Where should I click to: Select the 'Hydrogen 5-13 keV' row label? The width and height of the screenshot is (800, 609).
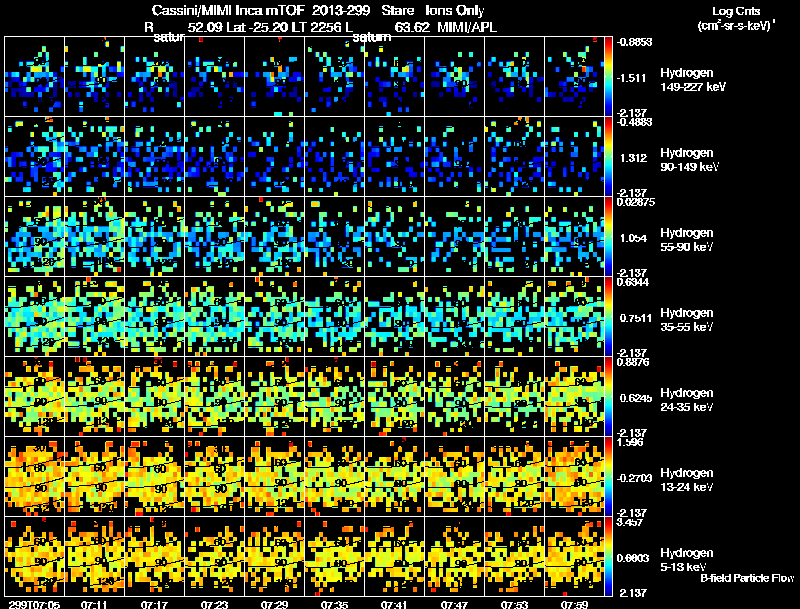pos(686,560)
